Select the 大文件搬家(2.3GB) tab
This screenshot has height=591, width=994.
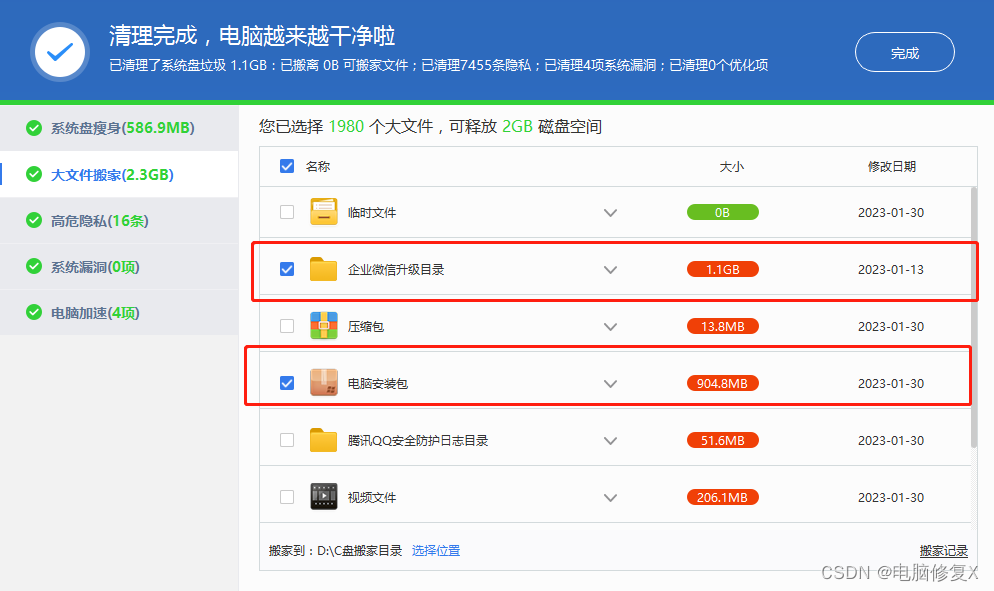tap(119, 174)
